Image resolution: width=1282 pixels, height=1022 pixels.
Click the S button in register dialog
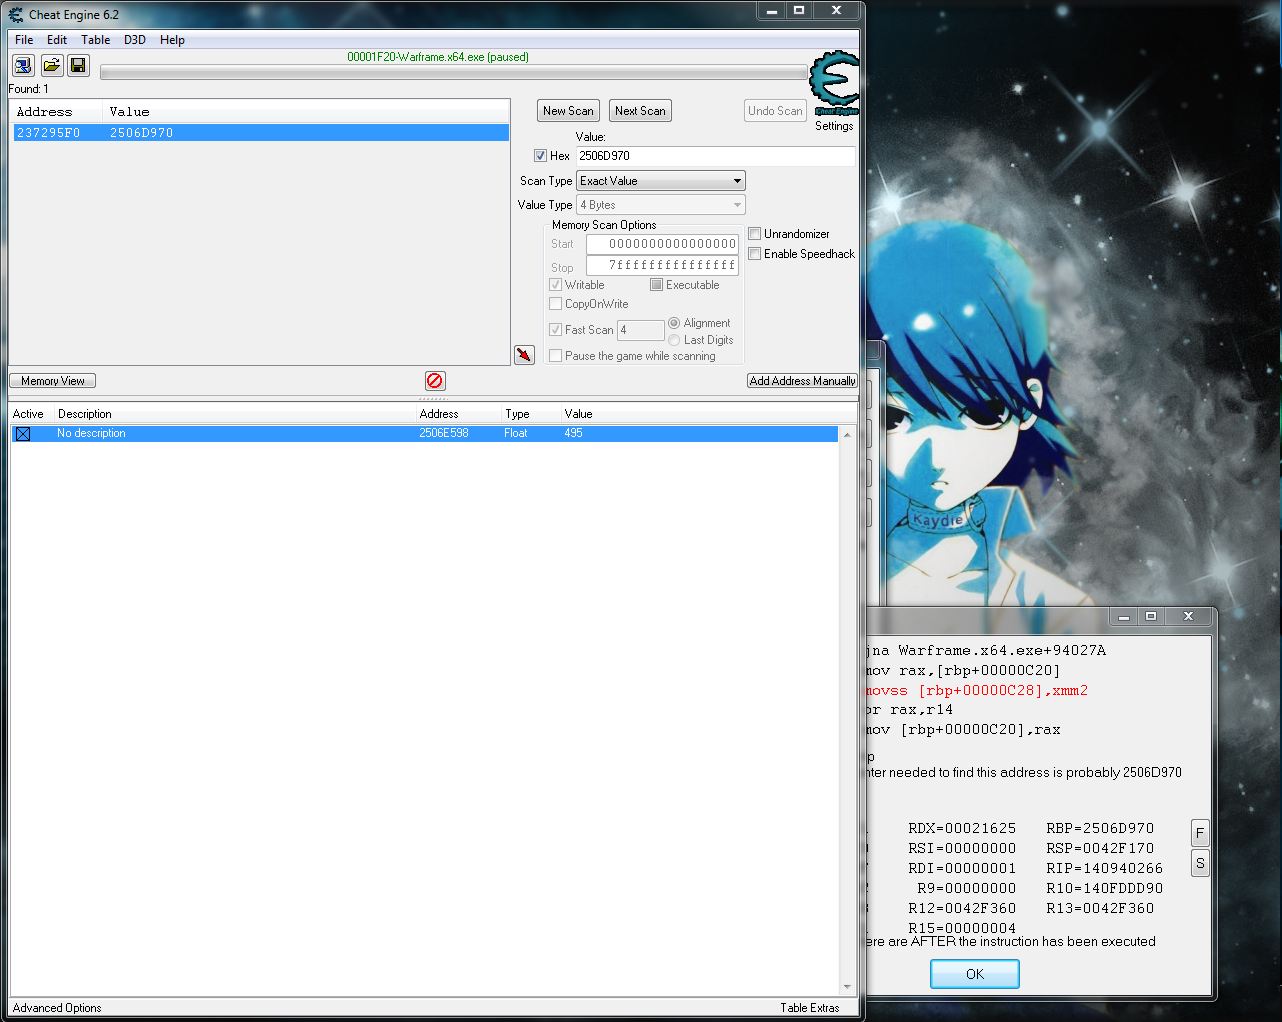[1200, 863]
